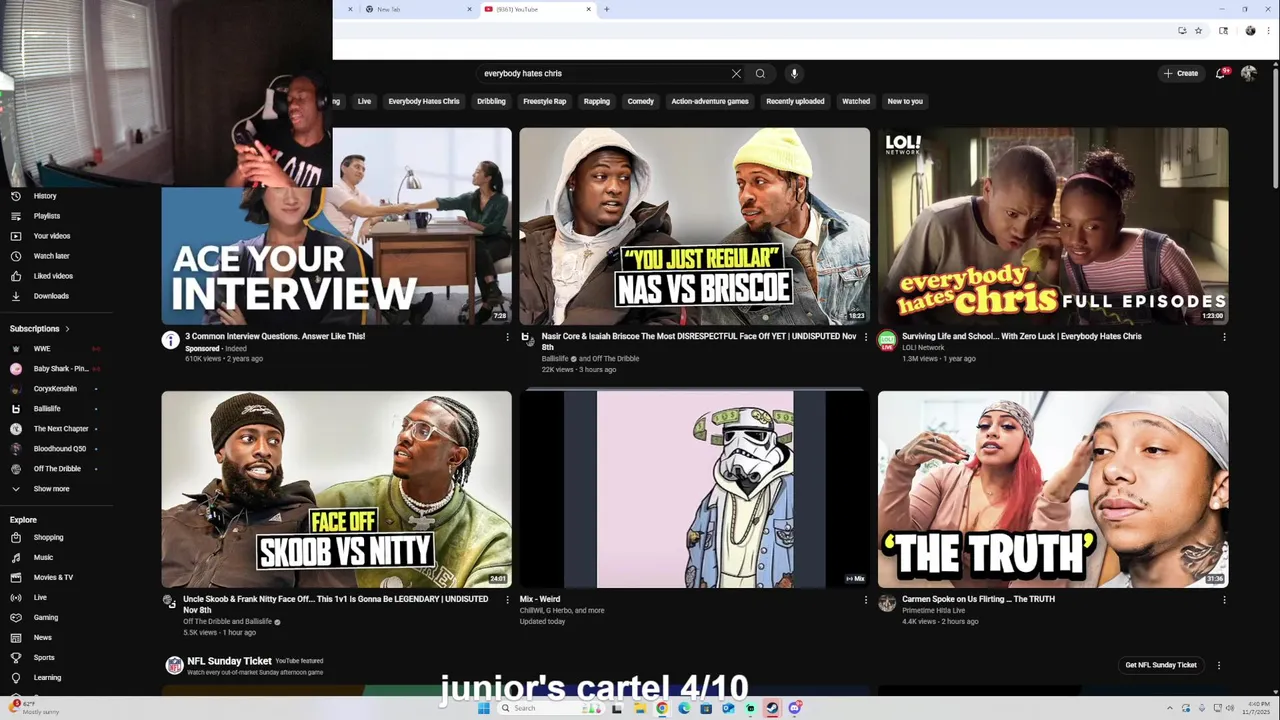
Task: Click Get NFL Sunday Ticket button
Action: click(1161, 665)
